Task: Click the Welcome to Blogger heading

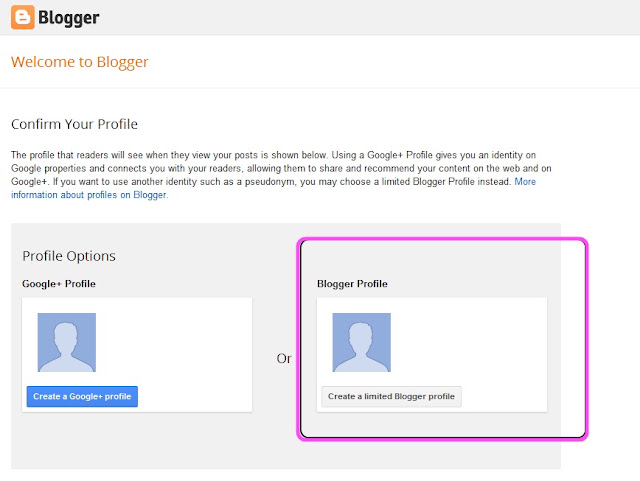Action: [x=80, y=62]
